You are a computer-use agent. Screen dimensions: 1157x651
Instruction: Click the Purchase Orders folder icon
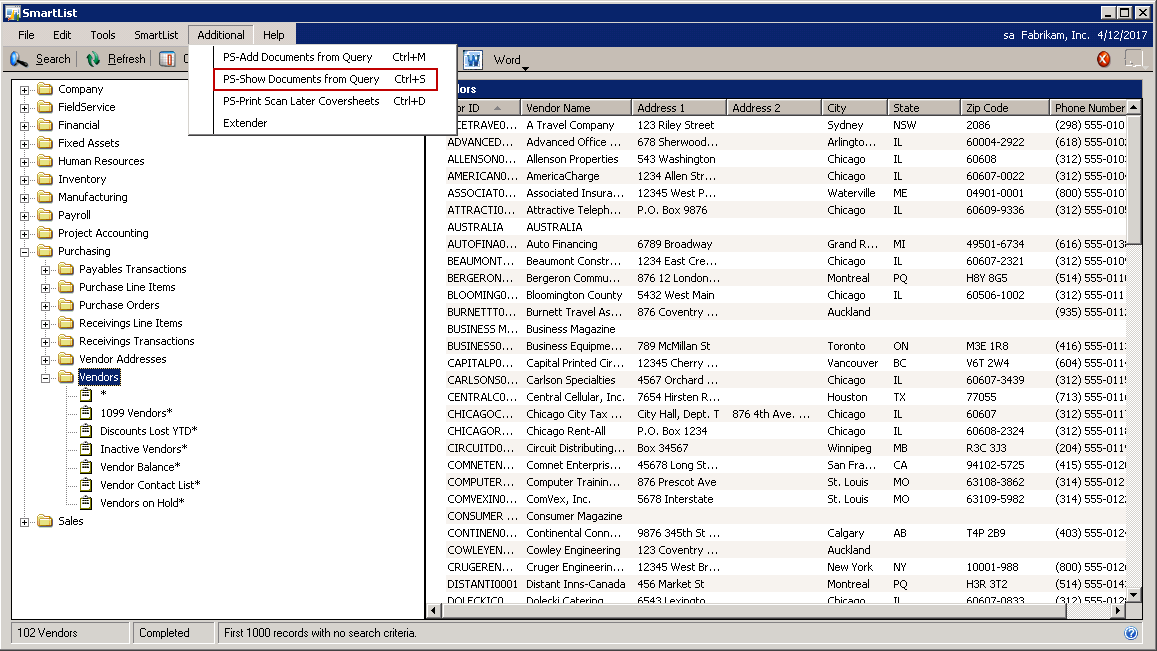(66, 306)
